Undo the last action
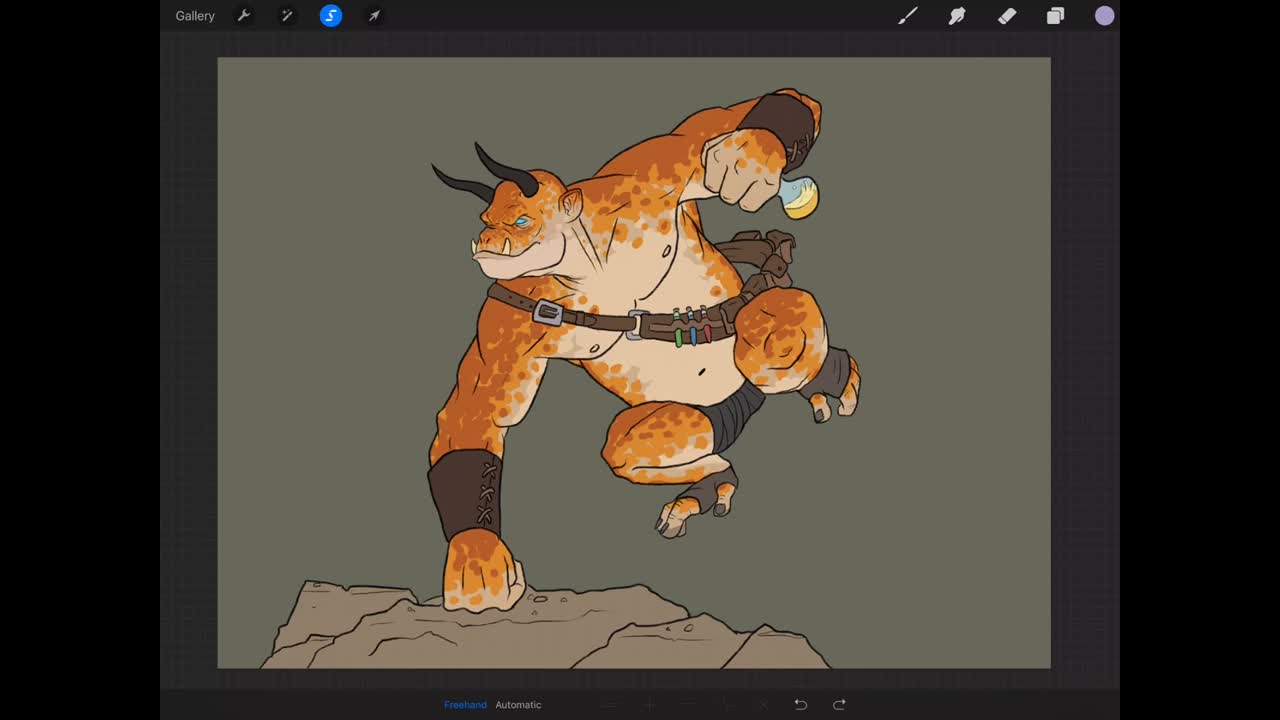 [x=801, y=705]
